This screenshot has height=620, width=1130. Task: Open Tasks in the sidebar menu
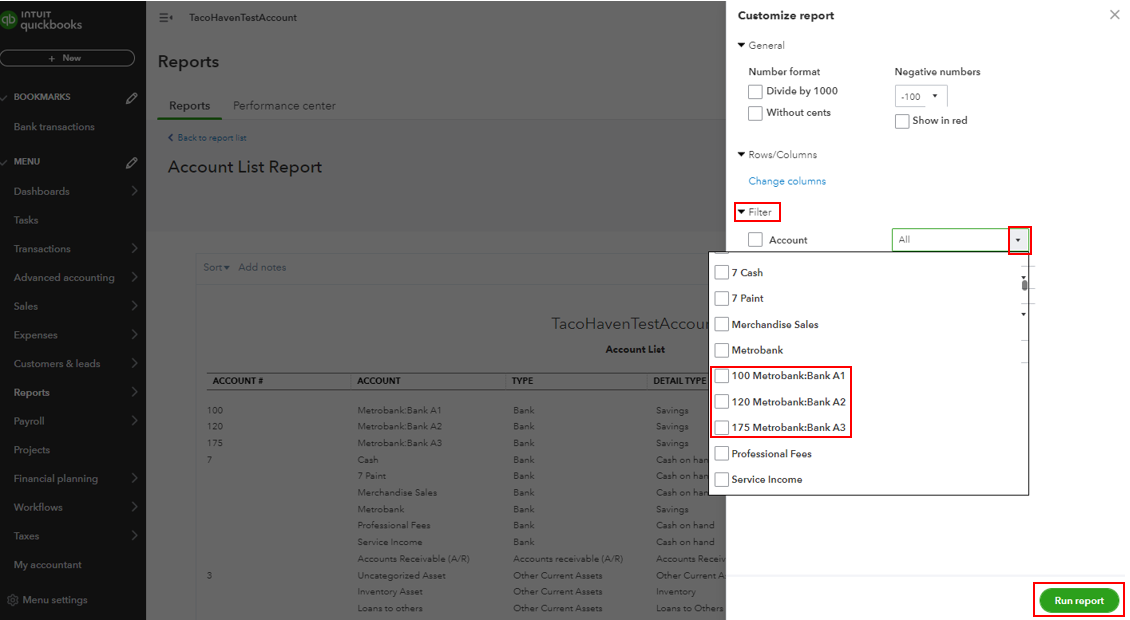26,220
